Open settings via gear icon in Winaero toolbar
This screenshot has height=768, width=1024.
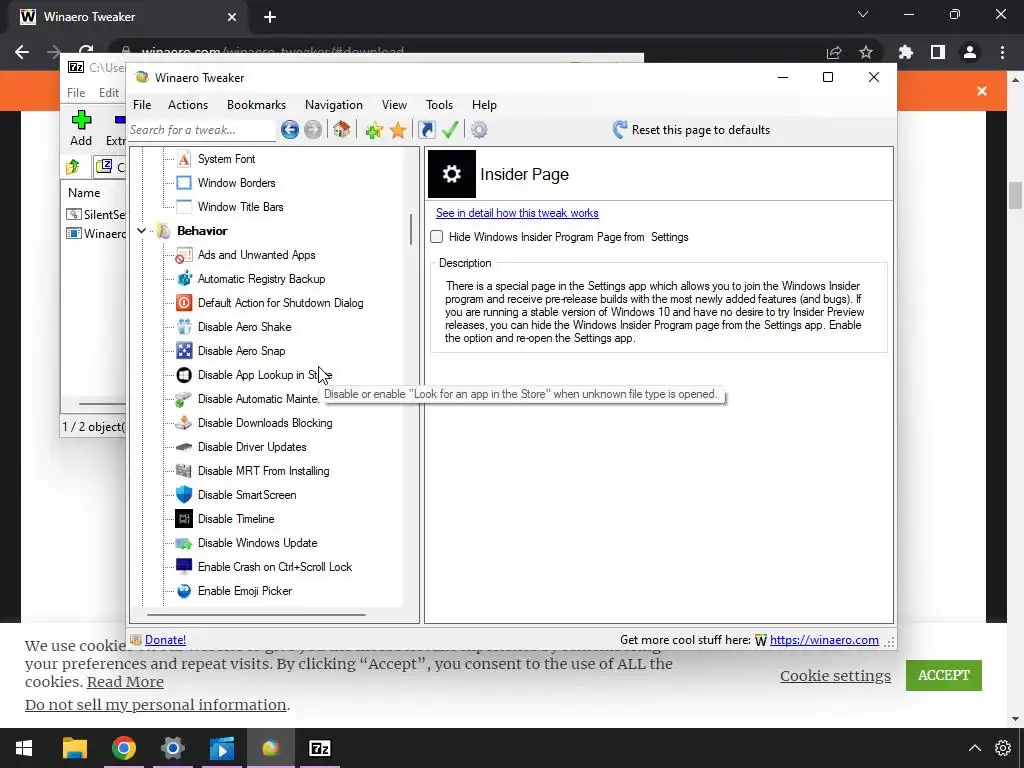479,130
